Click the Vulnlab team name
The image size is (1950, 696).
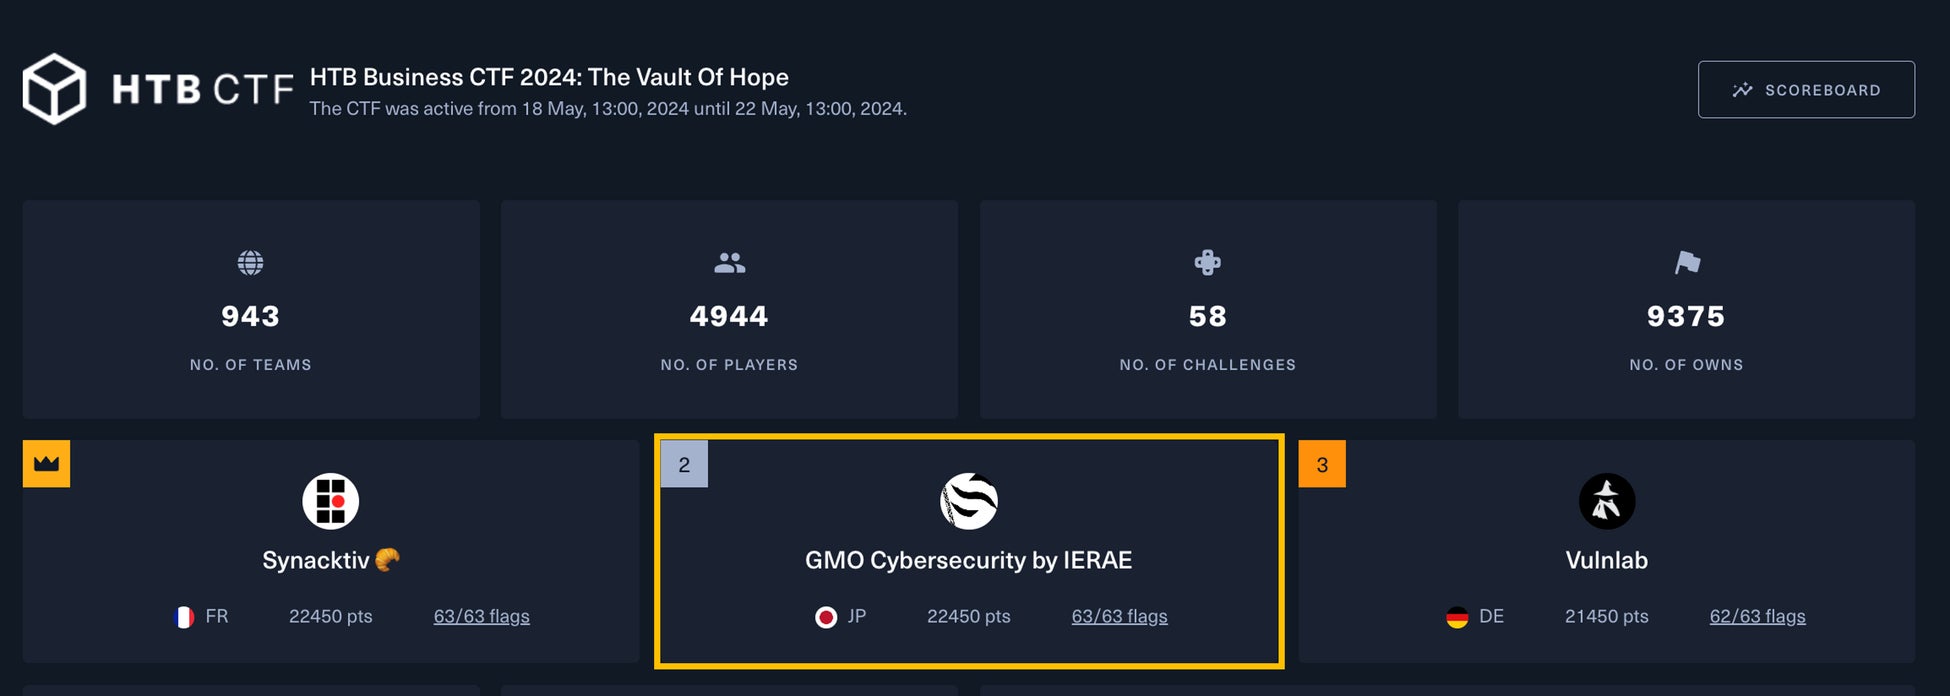pos(1606,560)
